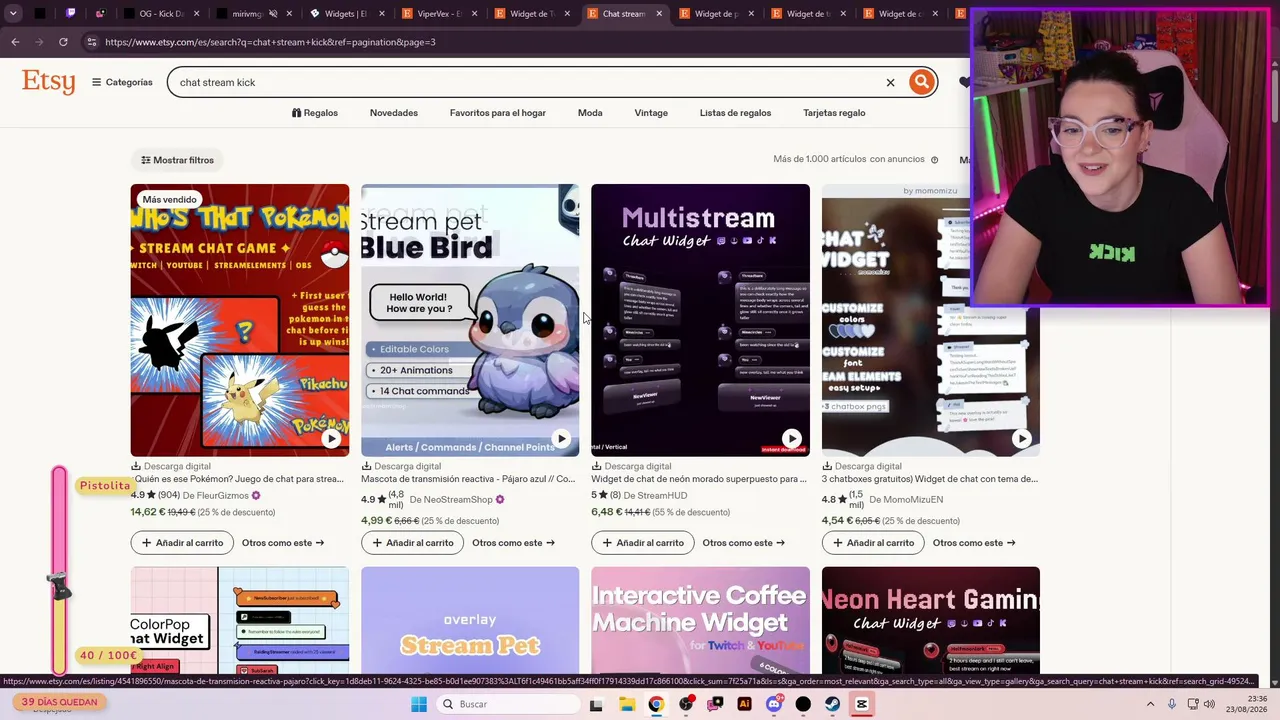
Task: Open 'Otros como este' under StreamHUD listing
Action: [x=743, y=543]
